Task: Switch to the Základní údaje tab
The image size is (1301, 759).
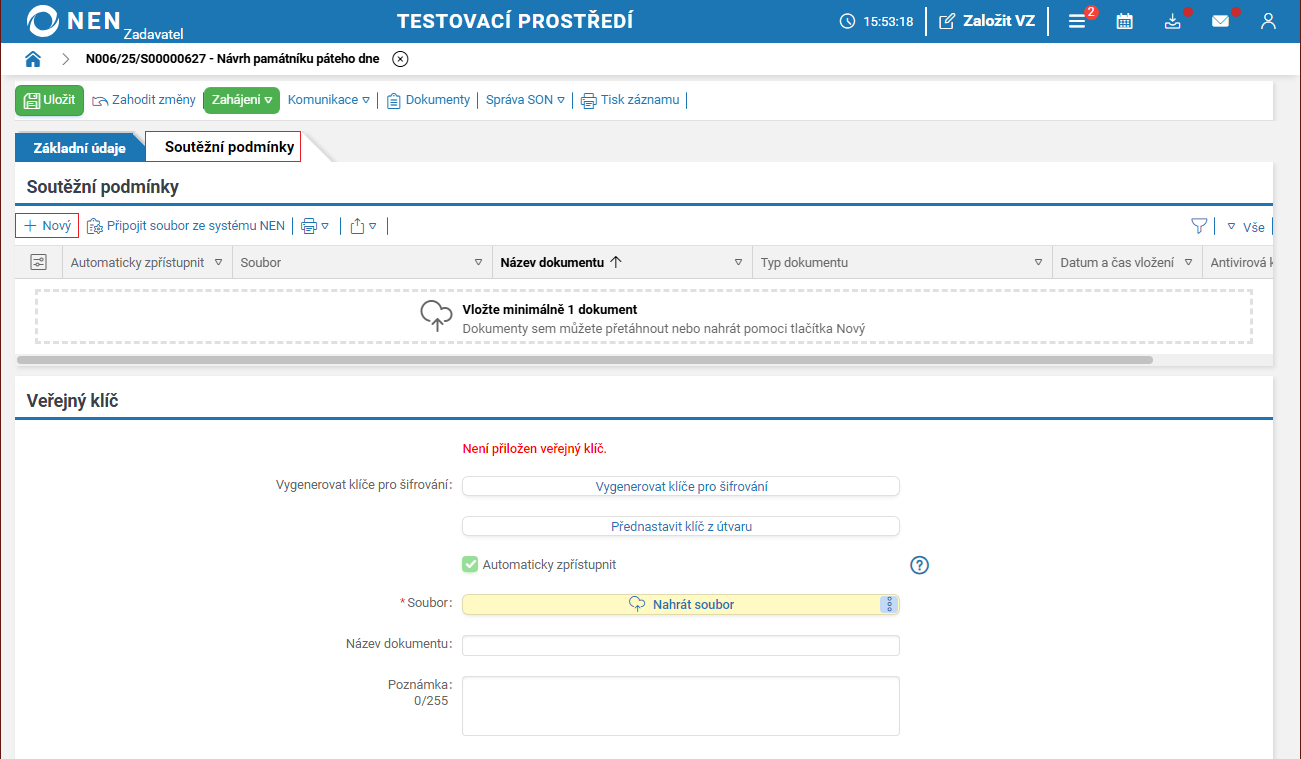Action: pos(80,148)
